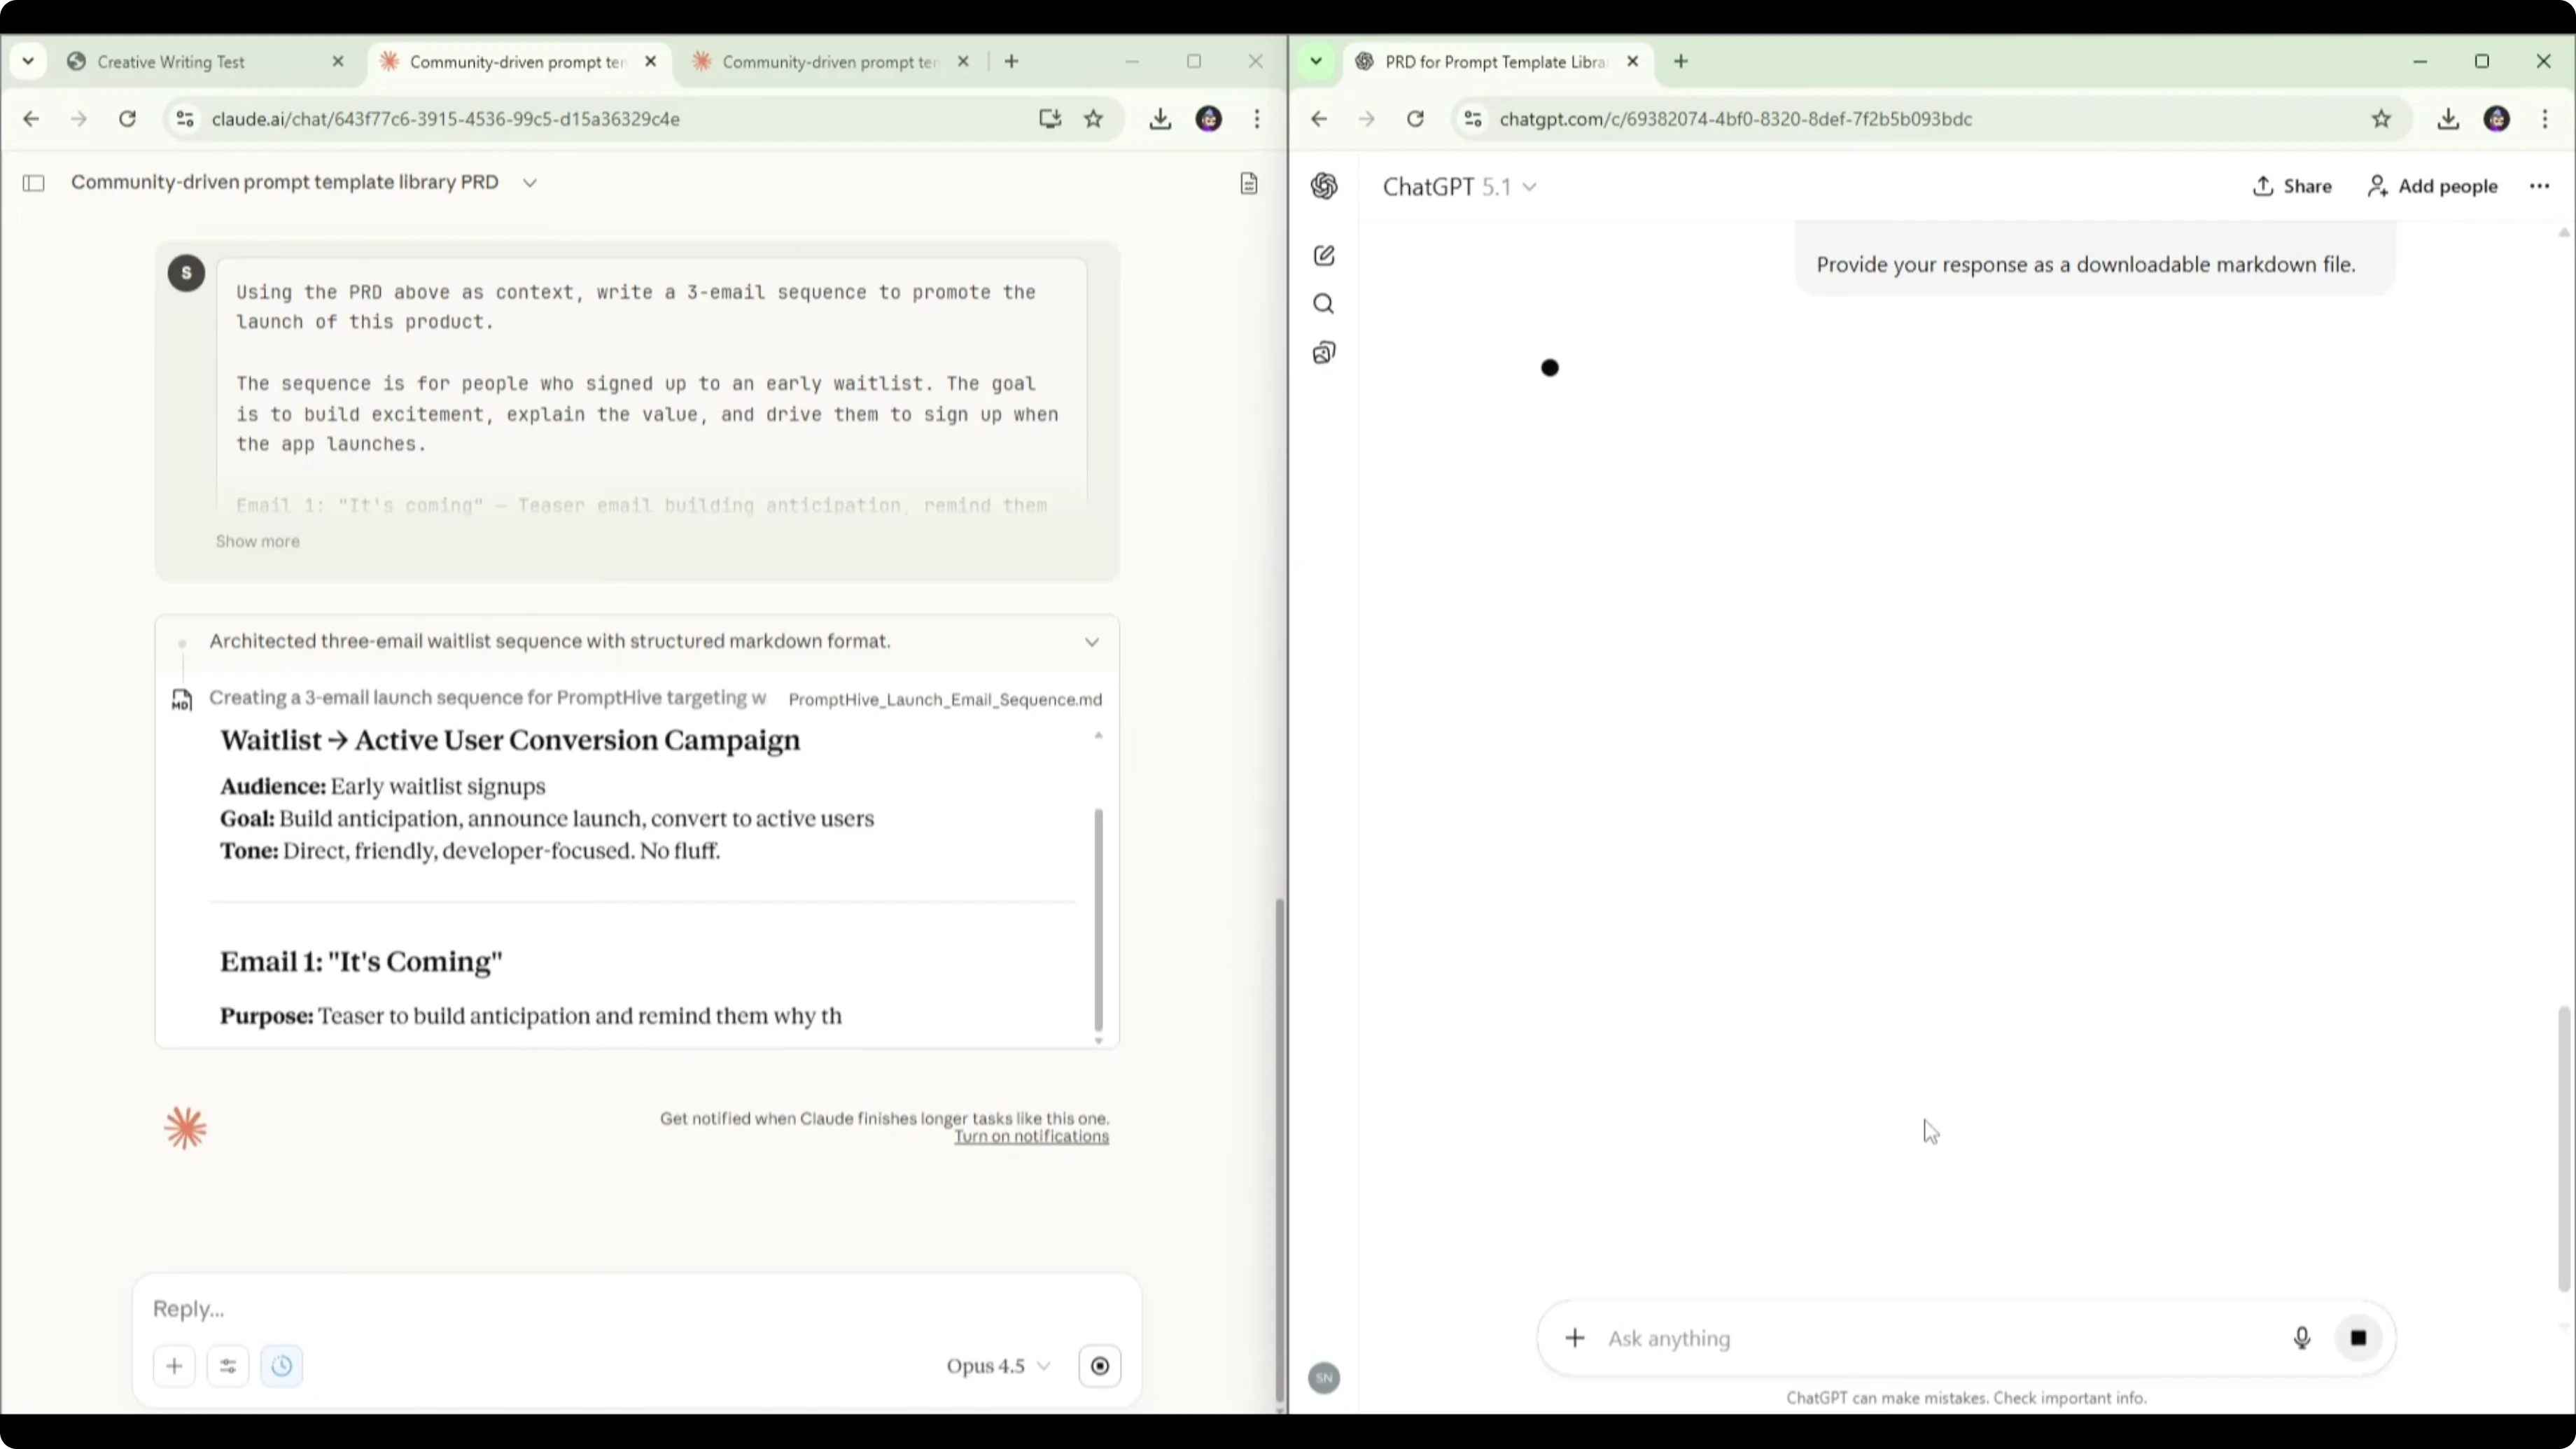Viewport: 2576px width, 1449px height.
Task: Open the search chats icon in ChatGPT sidebar
Action: click(x=1323, y=303)
